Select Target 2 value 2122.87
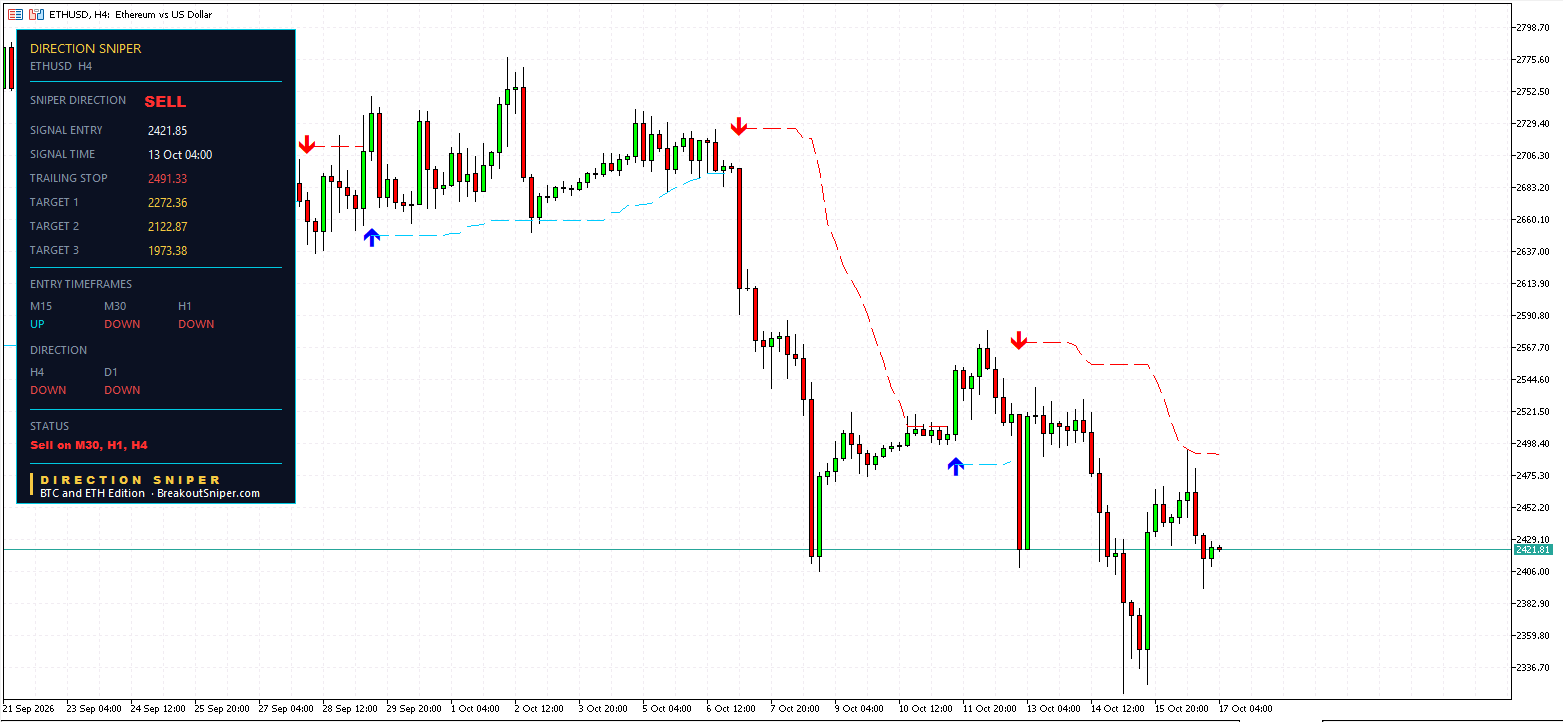1563x722 pixels. [167, 226]
